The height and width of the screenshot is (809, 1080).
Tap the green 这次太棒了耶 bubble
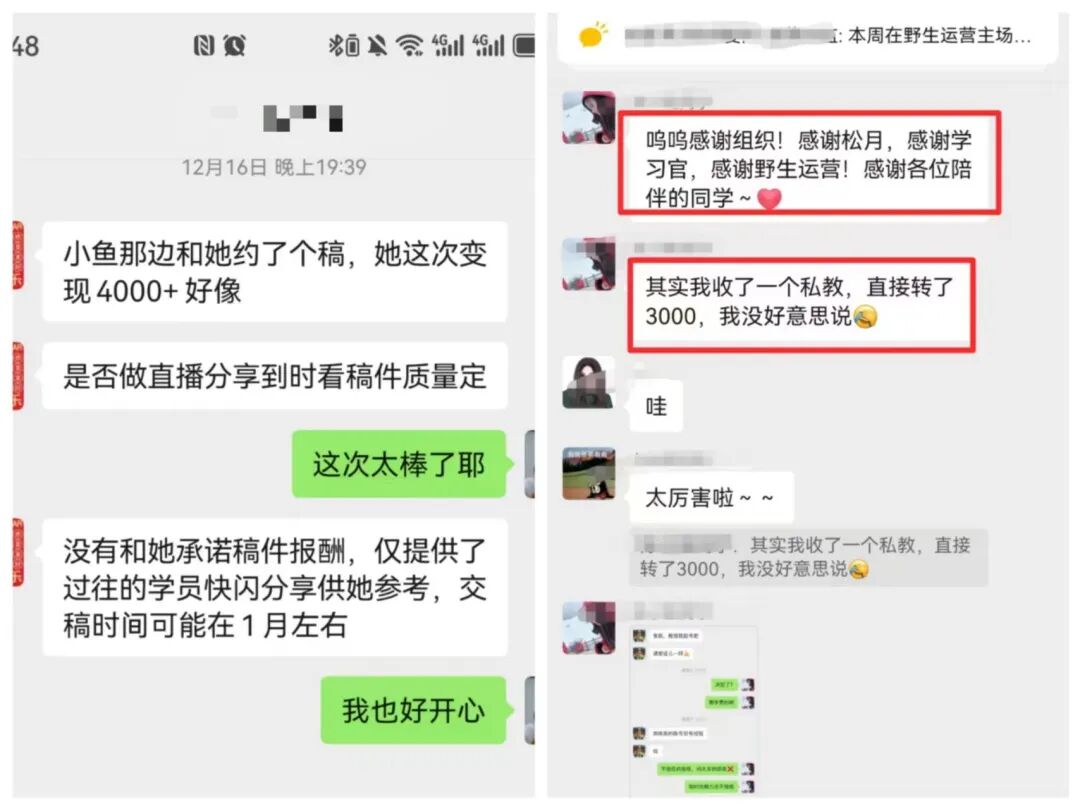pyautogui.click(x=399, y=463)
